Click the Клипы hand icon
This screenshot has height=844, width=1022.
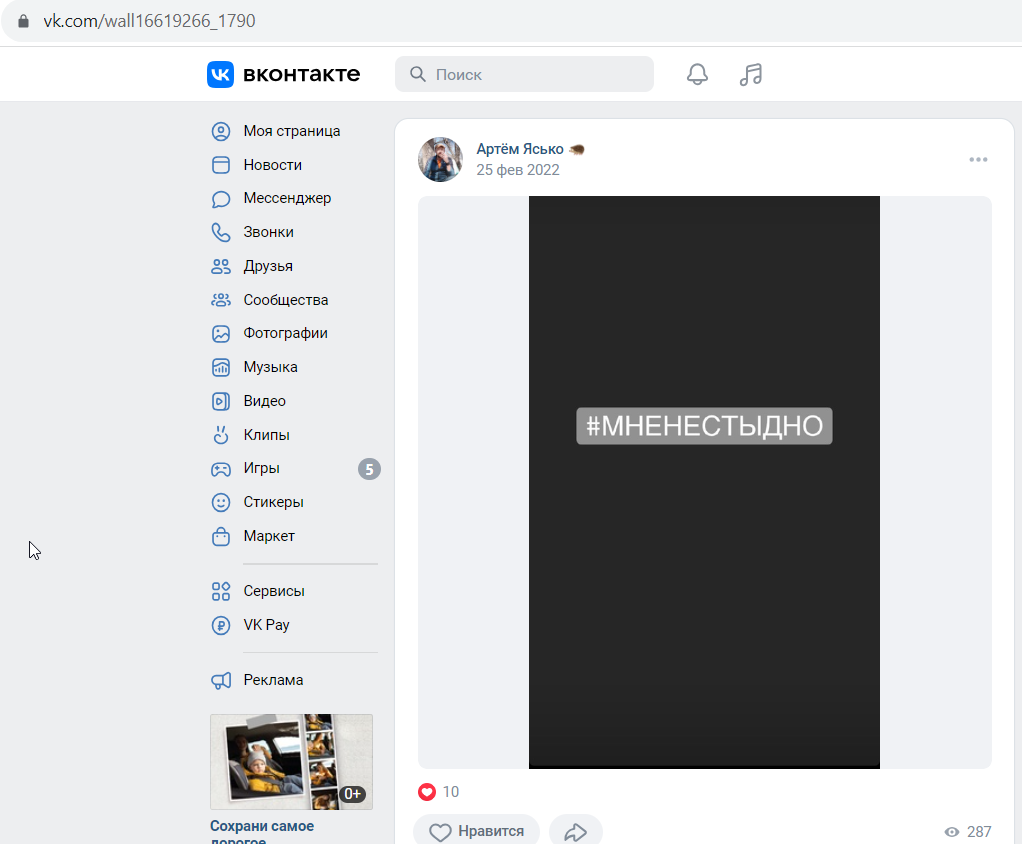(x=221, y=435)
